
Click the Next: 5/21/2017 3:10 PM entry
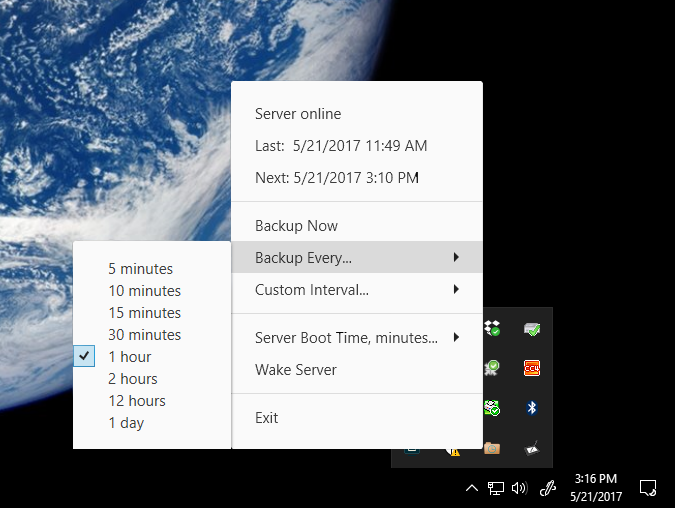click(x=337, y=177)
